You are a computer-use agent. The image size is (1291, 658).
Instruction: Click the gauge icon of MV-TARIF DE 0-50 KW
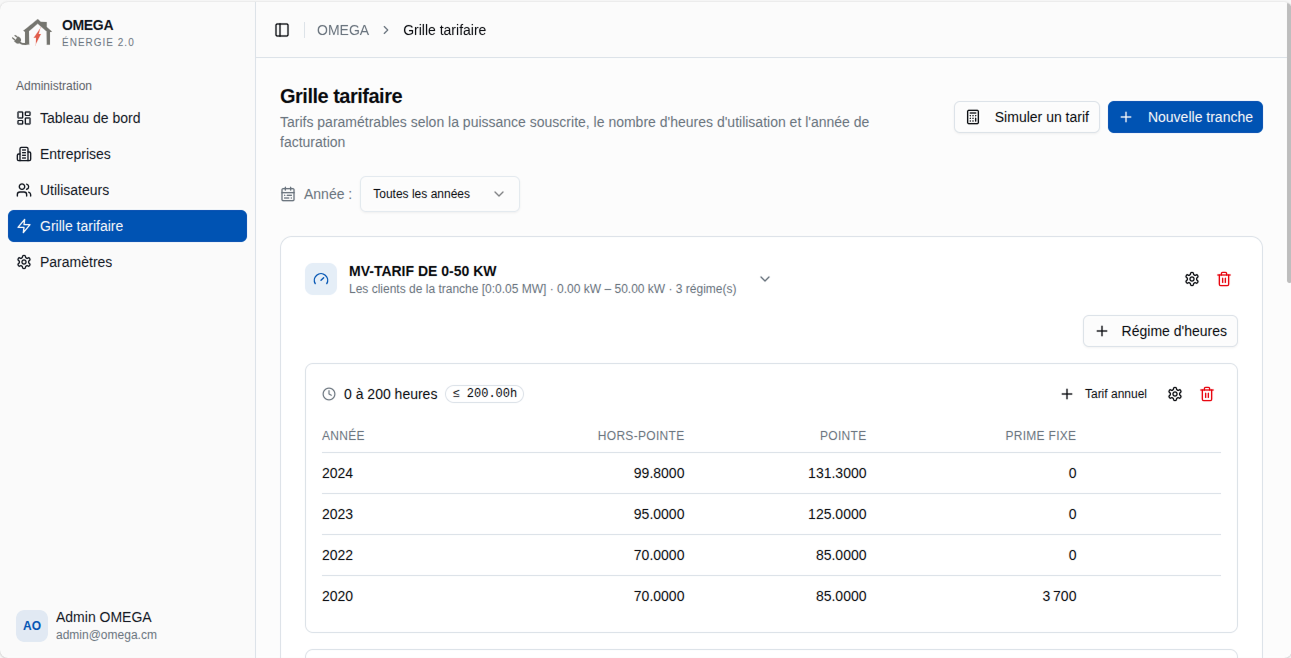(x=321, y=279)
